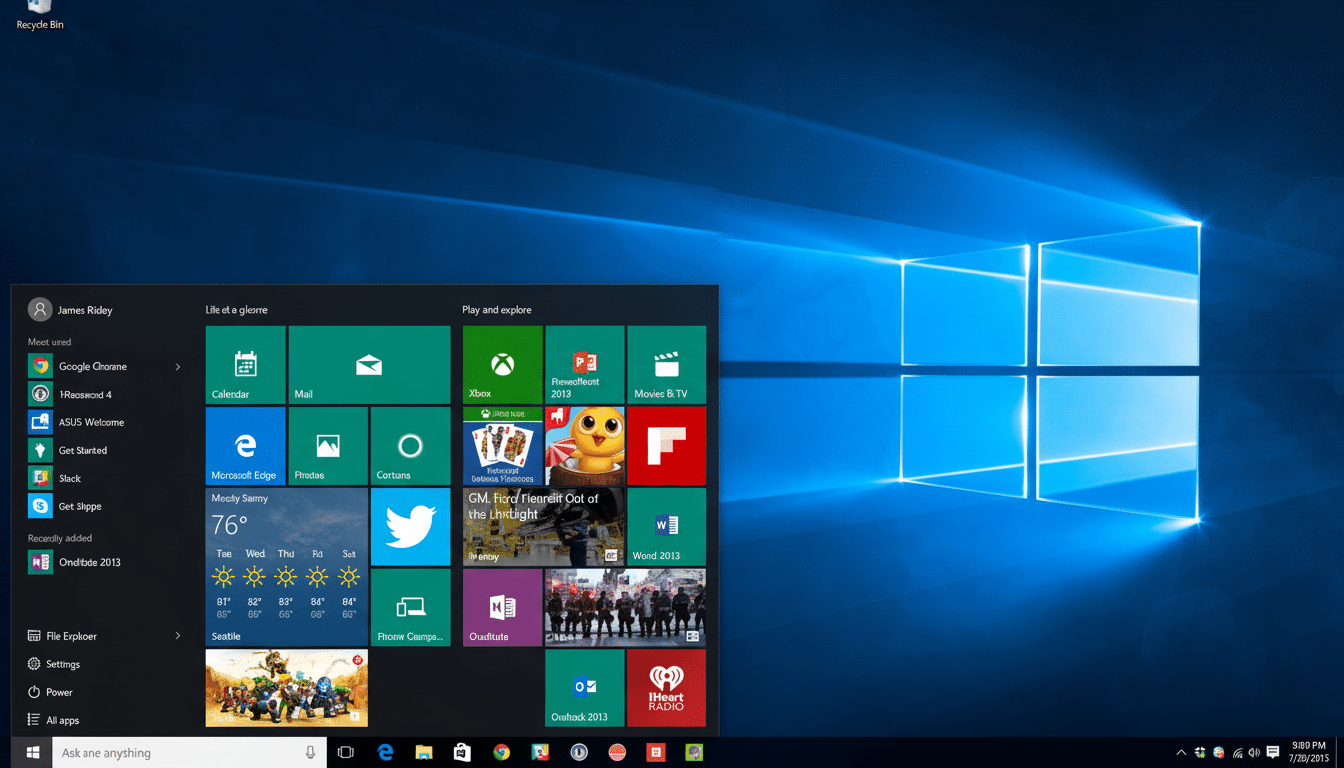Open the Photos tile

[328, 445]
